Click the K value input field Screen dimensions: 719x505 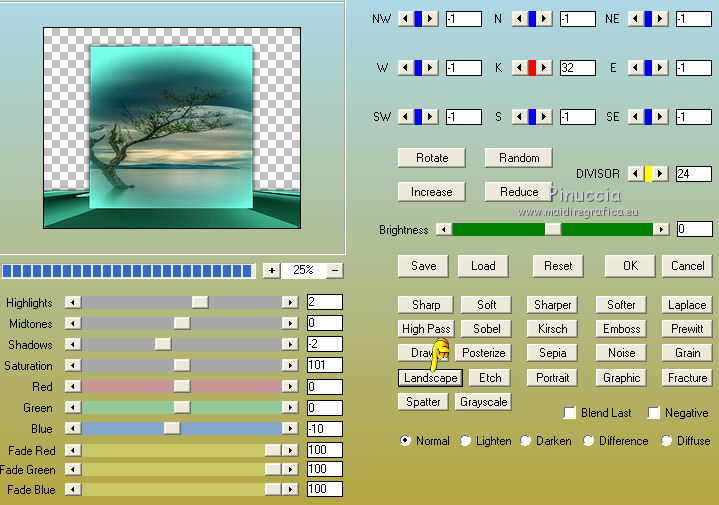click(x=578, y=68)
